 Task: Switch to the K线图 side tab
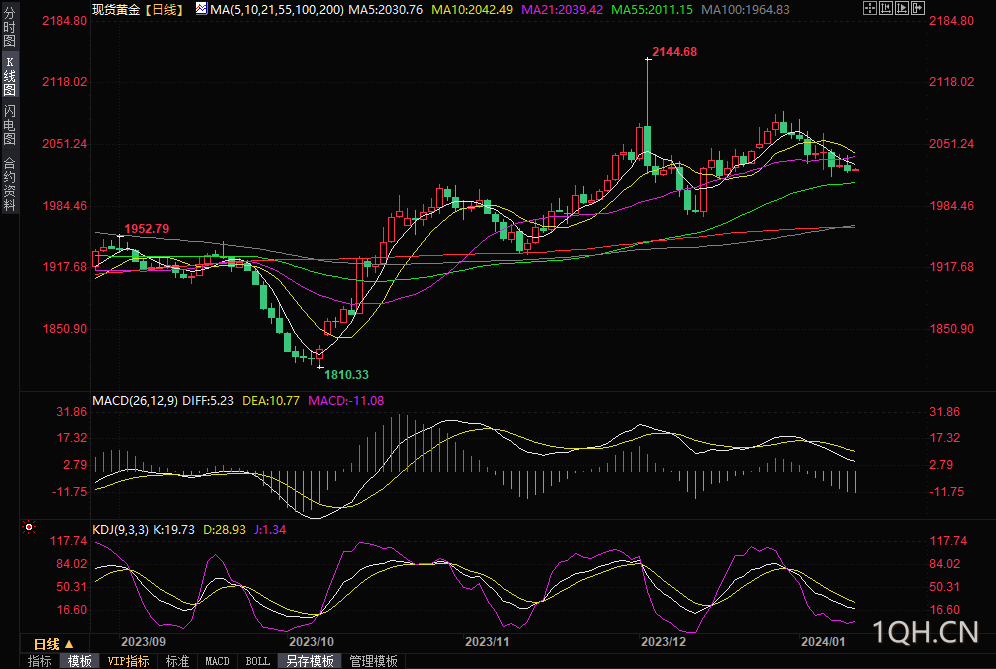click(x=9, y=75)
